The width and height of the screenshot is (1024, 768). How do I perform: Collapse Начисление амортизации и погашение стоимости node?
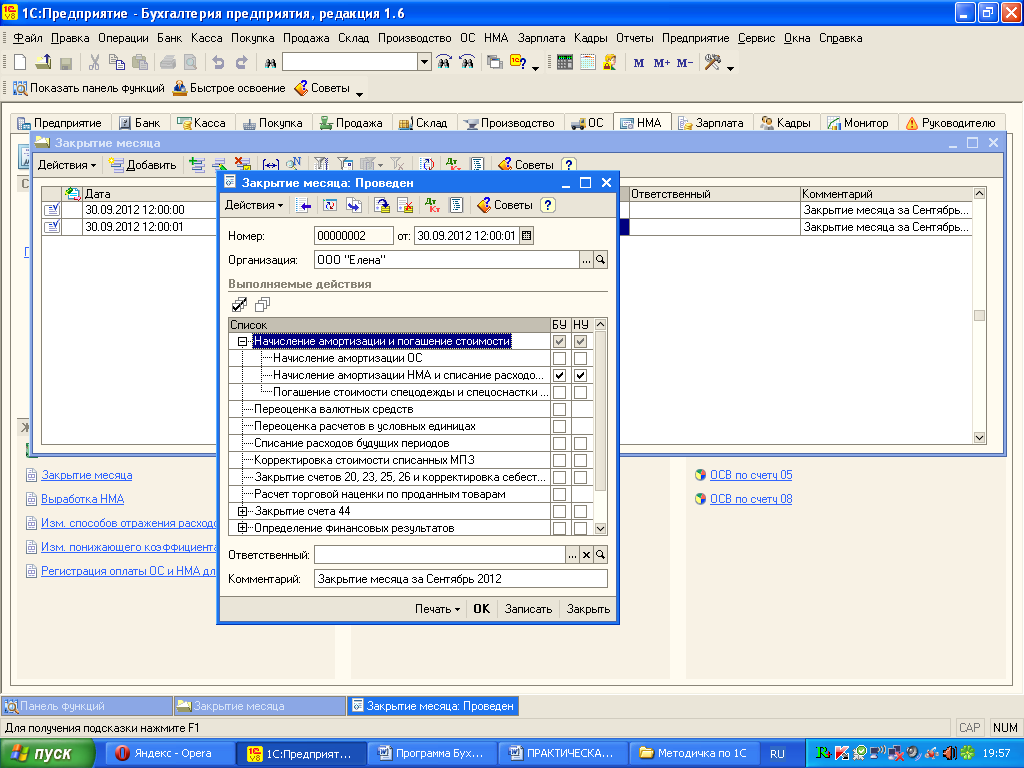[242, 342]
